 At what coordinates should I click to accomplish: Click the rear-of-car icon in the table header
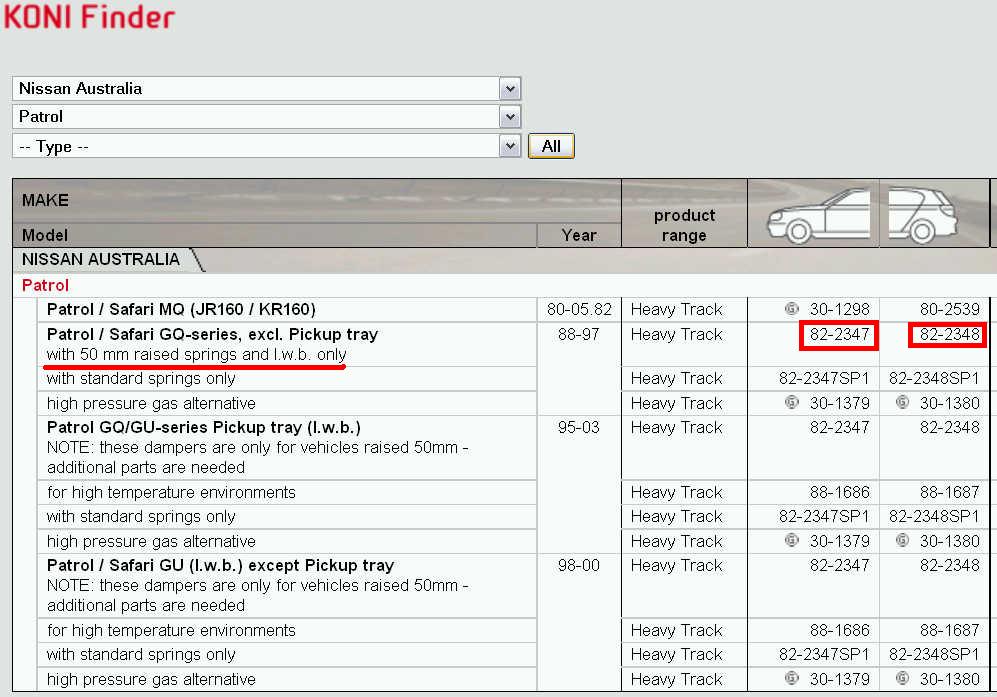pyautogui.click(x=923, y=215)
